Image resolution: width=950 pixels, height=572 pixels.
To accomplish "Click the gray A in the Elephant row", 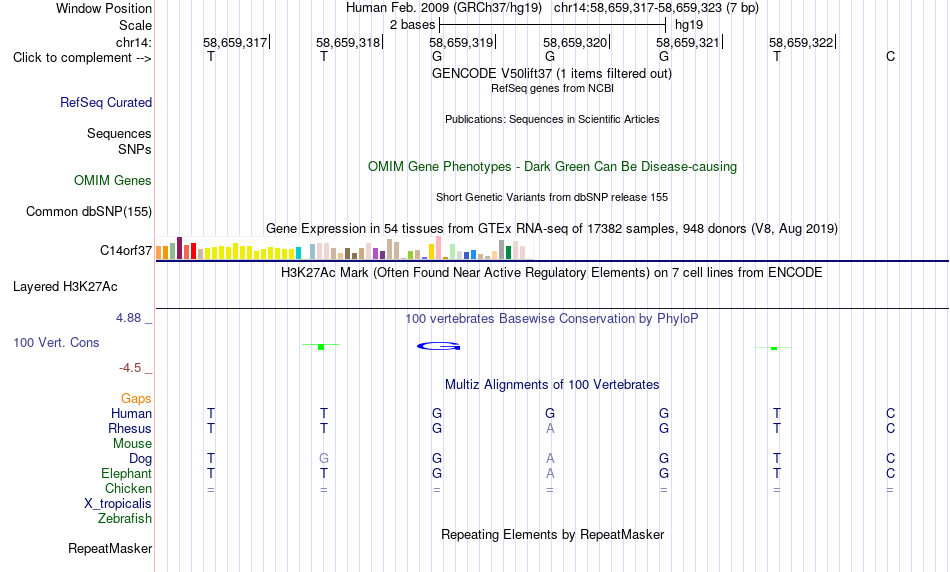I will tap(550, 473).
